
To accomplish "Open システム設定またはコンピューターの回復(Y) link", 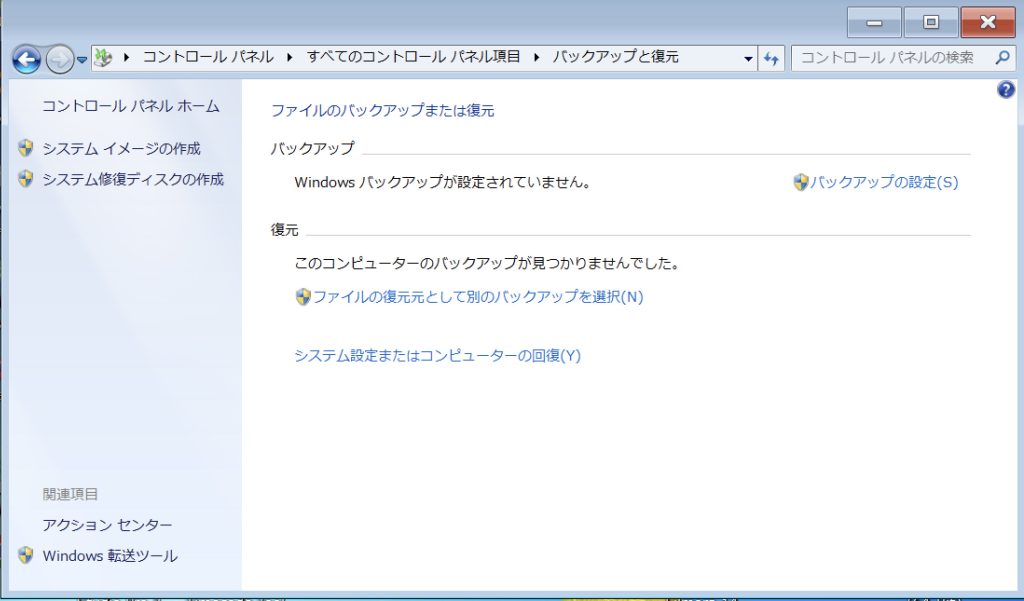I will pos(437,355).
